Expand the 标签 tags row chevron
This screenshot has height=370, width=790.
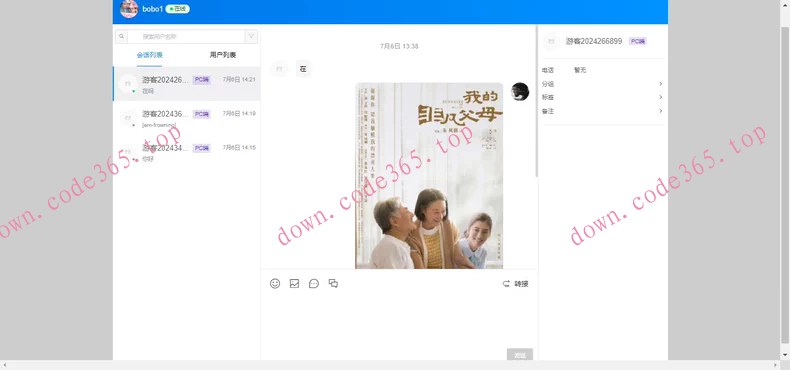coord(661,97)
